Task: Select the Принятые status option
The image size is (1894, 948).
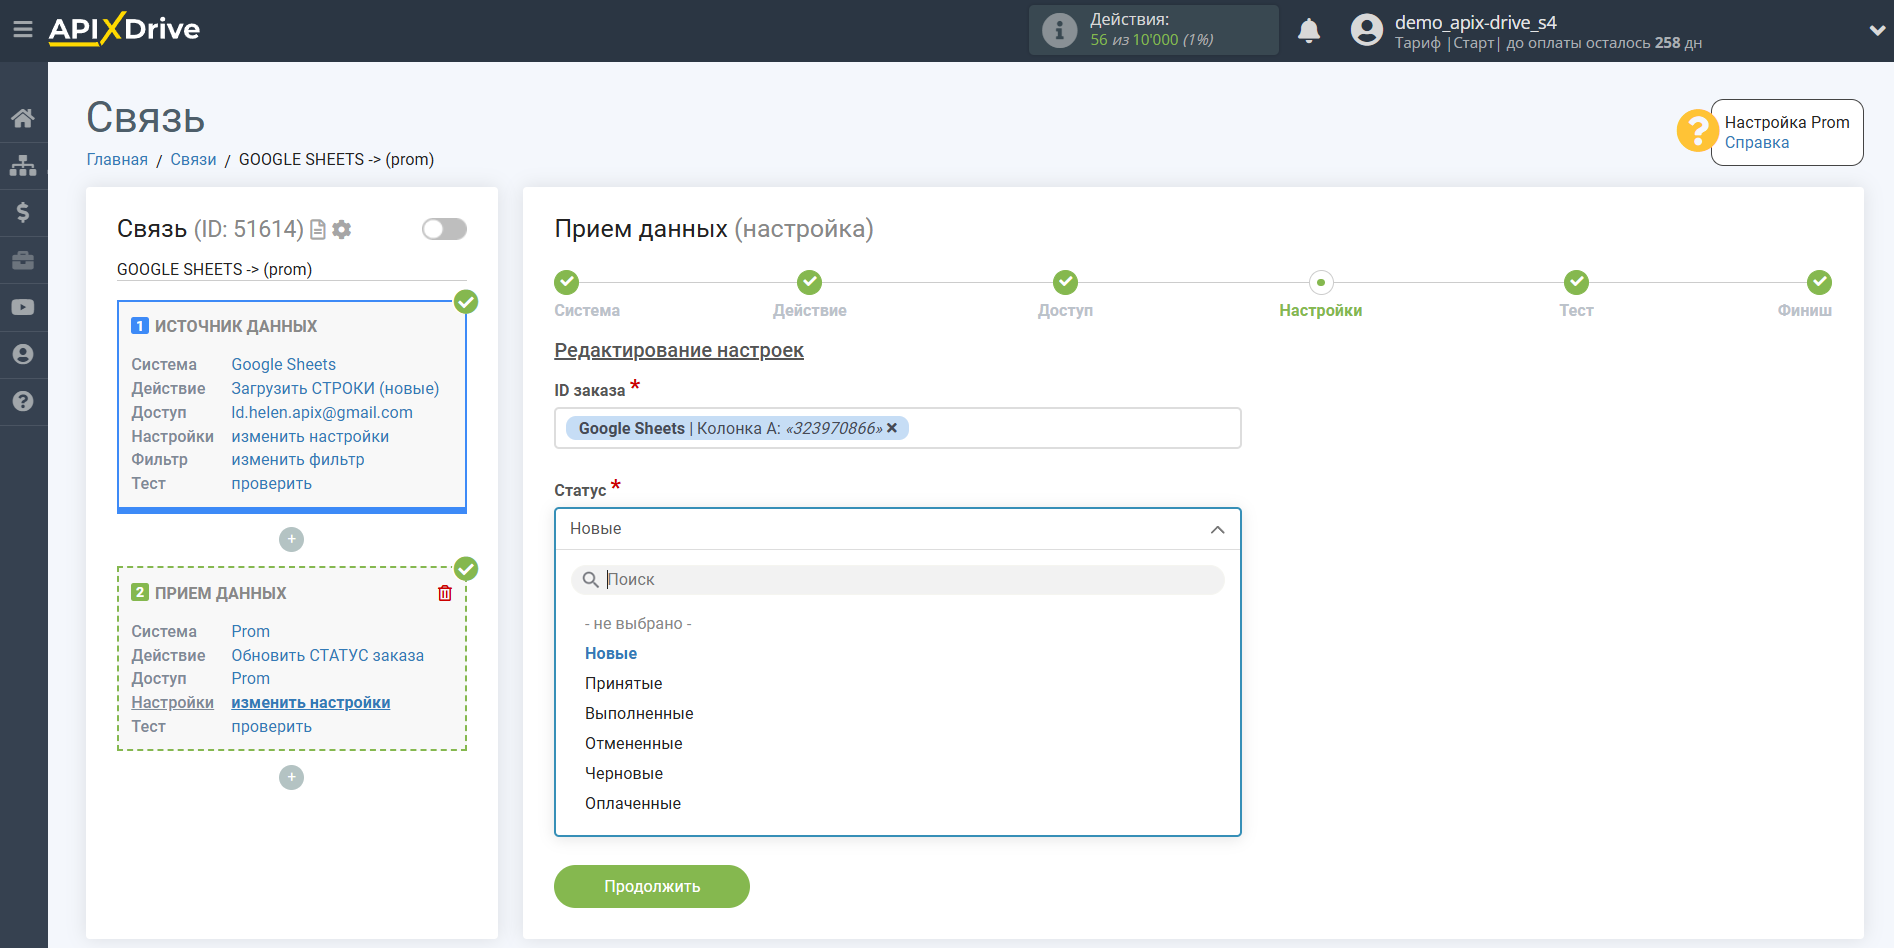Action: click(623, 684)
